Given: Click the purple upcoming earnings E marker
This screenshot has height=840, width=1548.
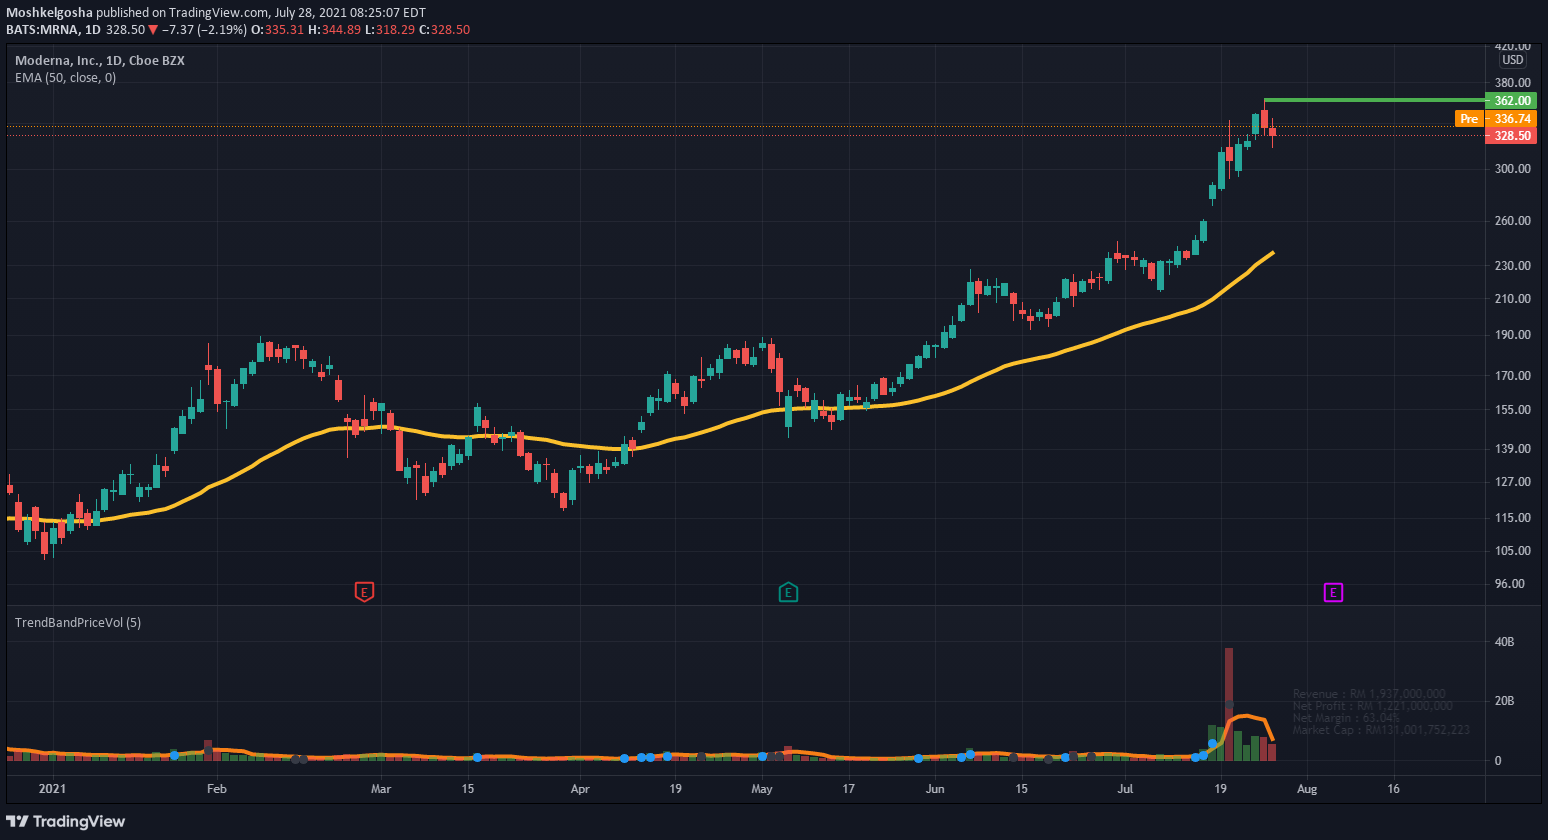Looking at the screenshot, I should 1333,592.
